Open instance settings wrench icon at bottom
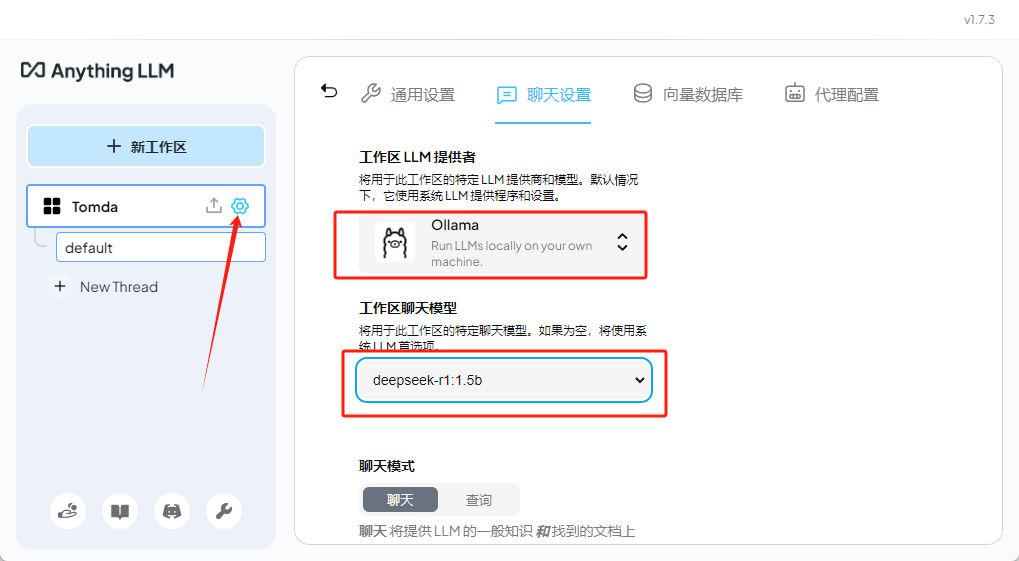 (x=224, y=512)
